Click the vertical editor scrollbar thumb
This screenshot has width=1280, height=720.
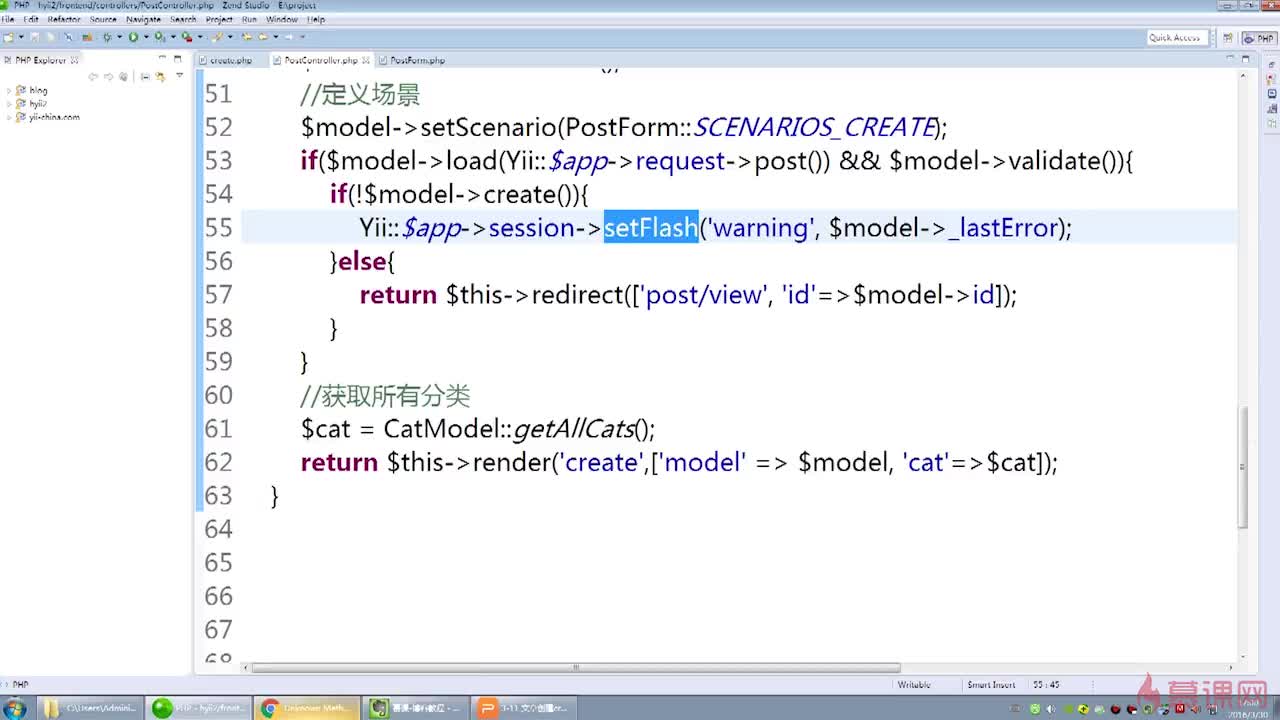point(1244,467)
